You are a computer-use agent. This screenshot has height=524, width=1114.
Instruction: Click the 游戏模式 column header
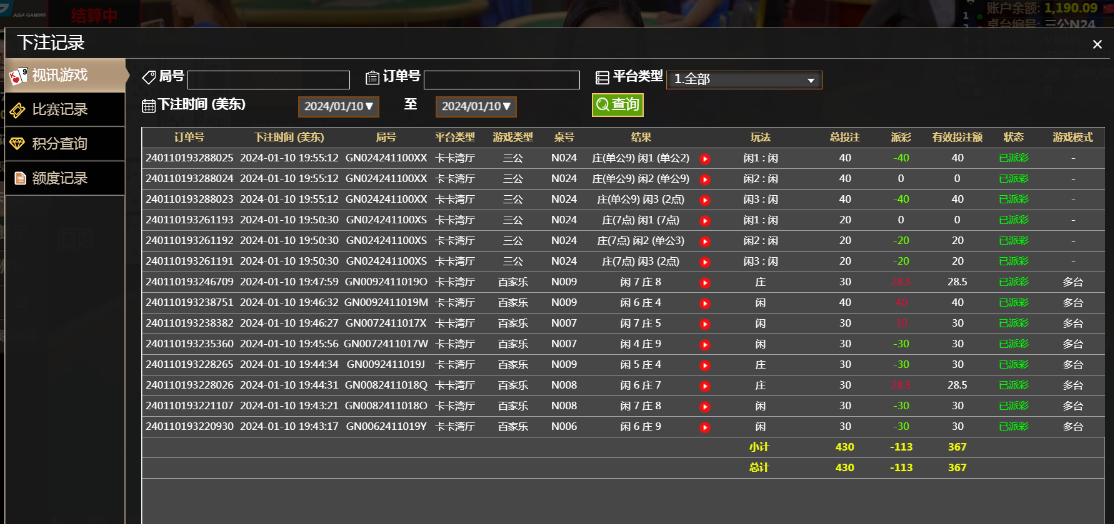tap(1073, 137)
